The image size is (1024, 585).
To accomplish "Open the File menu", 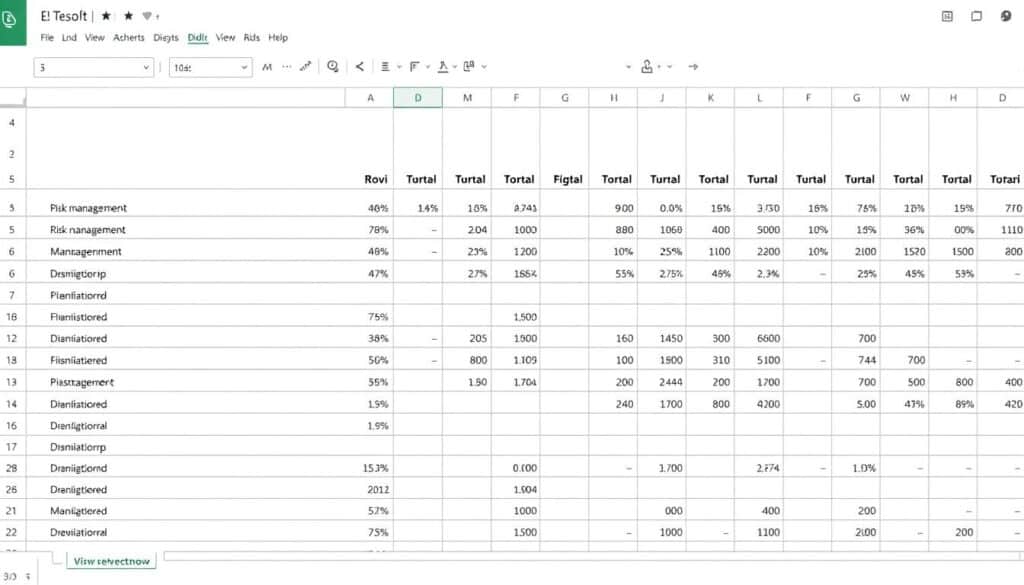I will pyautogui.click(x=46, y=38).
